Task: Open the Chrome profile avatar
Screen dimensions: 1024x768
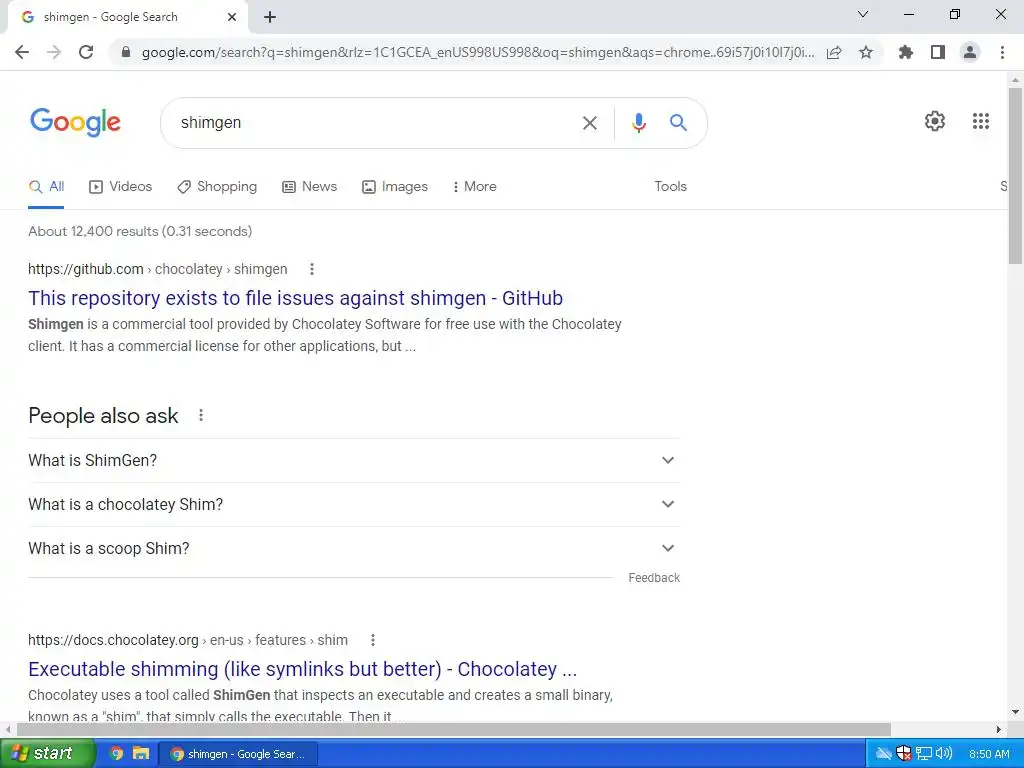Action: 970,52
